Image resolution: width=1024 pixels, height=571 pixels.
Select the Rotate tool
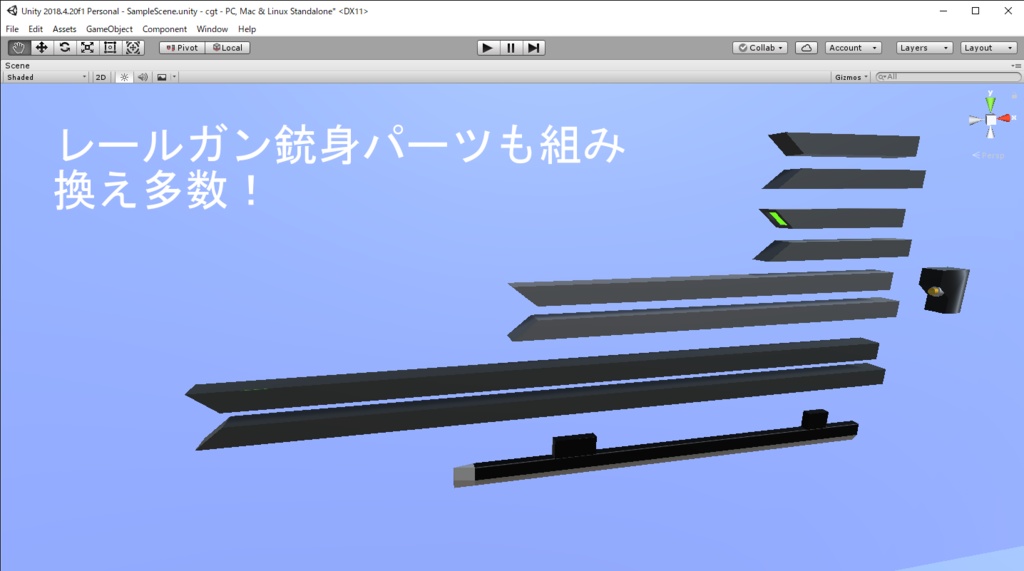tap(64, 48)
